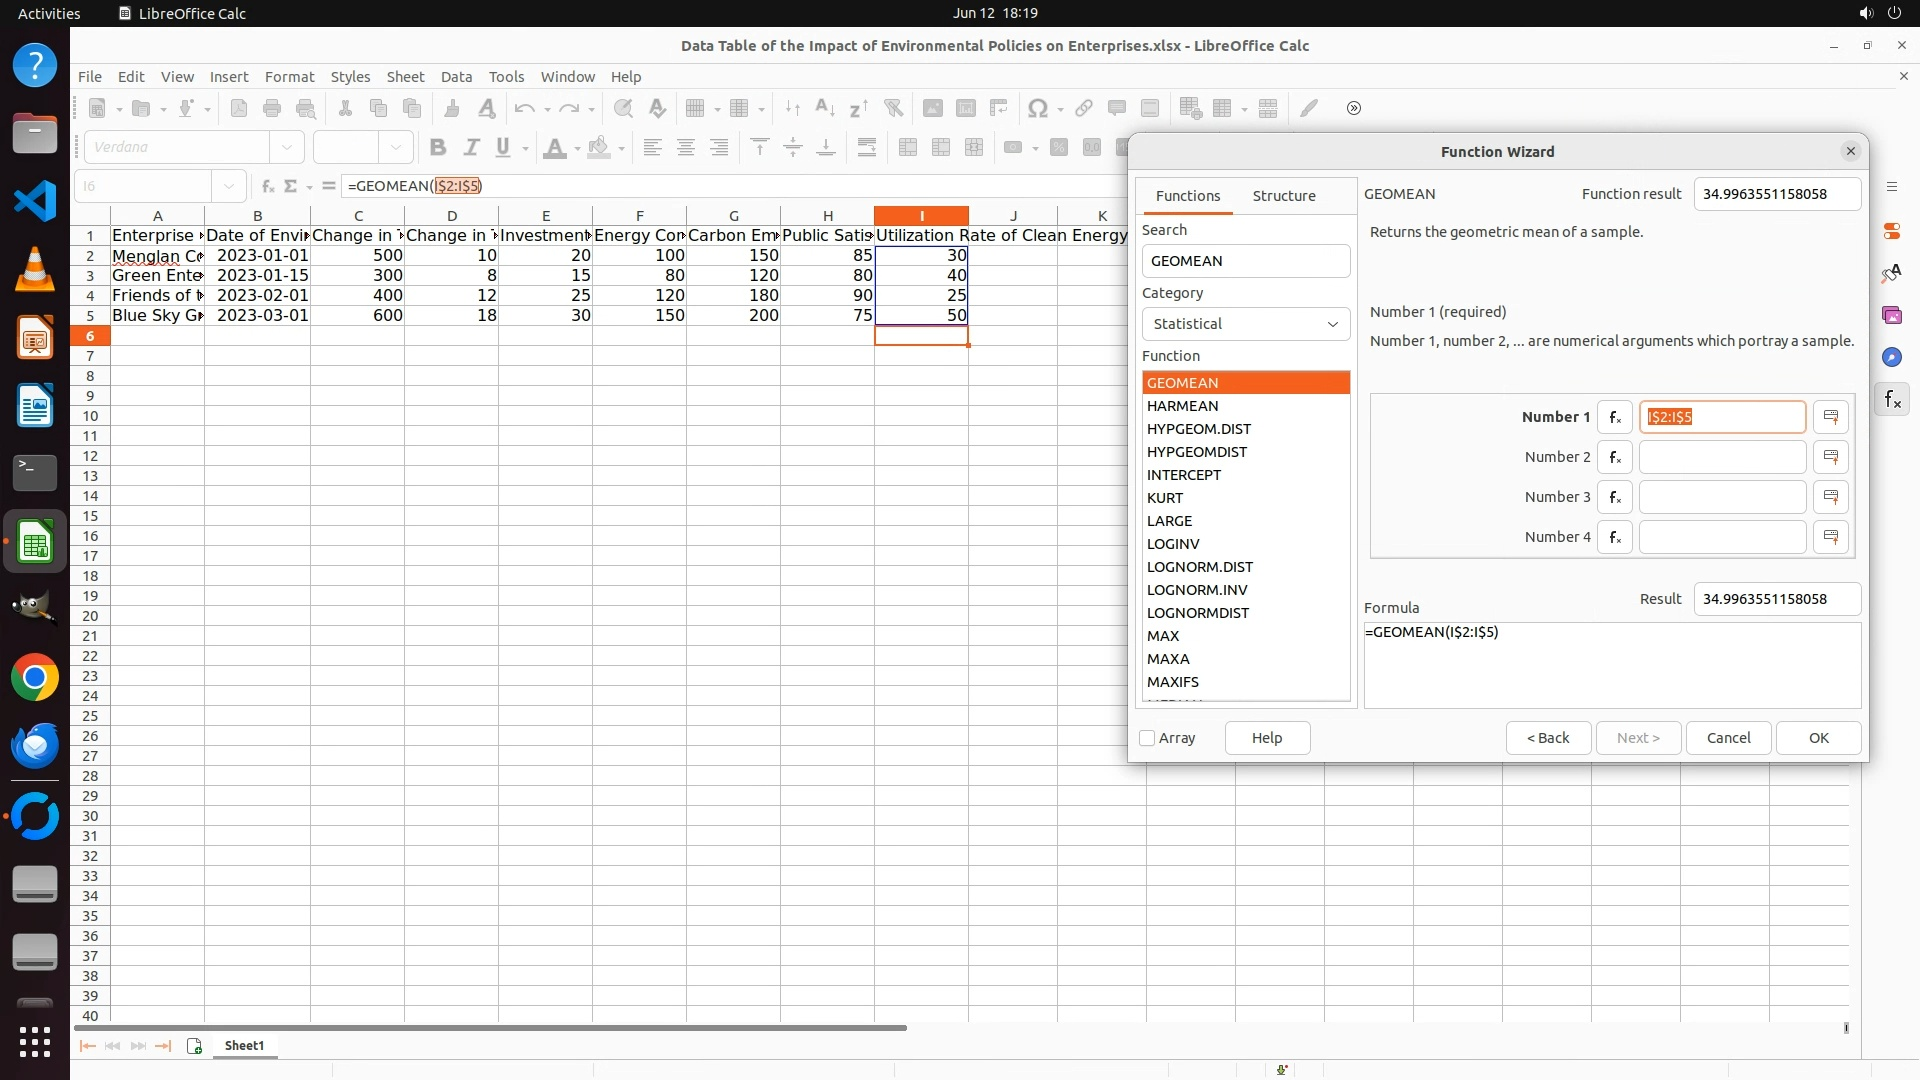Click the shrink button beside Number 1 field
The height and width of the screenshot is (1080, 1920).
tap(1830, 417)
